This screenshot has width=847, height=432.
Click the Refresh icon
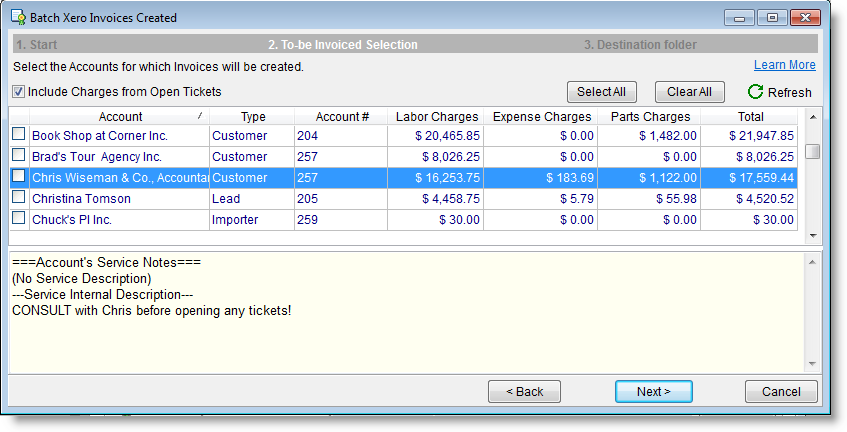(x=755, y=92)
